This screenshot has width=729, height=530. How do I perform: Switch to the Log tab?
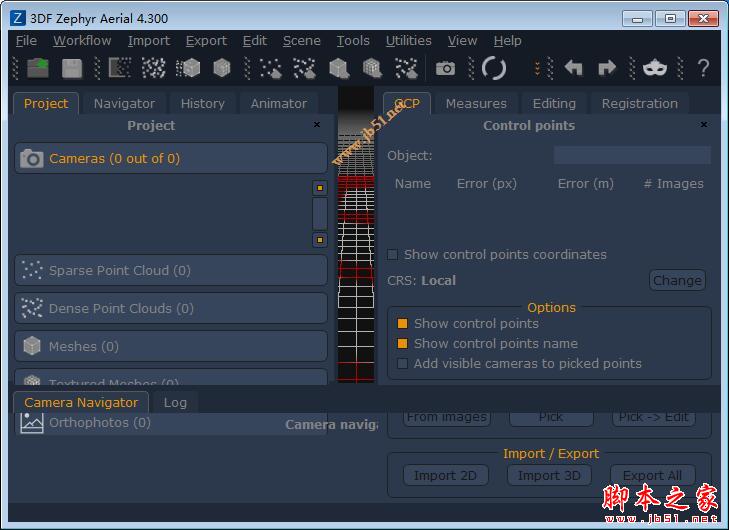pos(175,403)
